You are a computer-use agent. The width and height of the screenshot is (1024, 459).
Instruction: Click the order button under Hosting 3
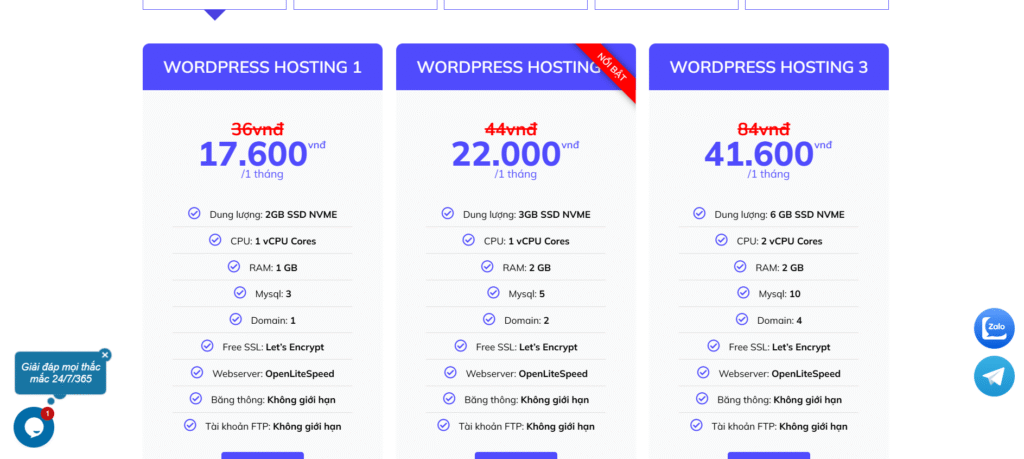(x=768, y=455)
